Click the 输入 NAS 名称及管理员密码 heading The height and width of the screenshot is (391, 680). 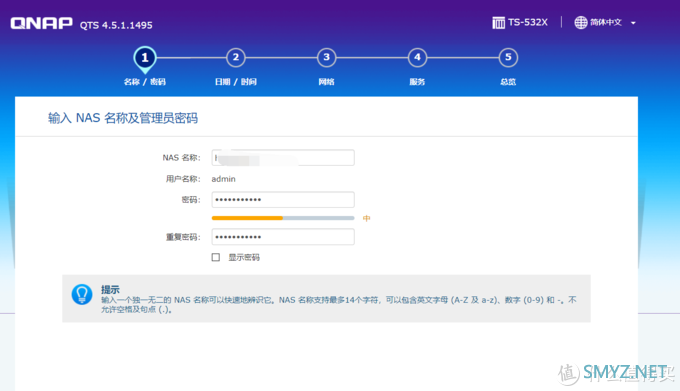(x=123, y=118)
